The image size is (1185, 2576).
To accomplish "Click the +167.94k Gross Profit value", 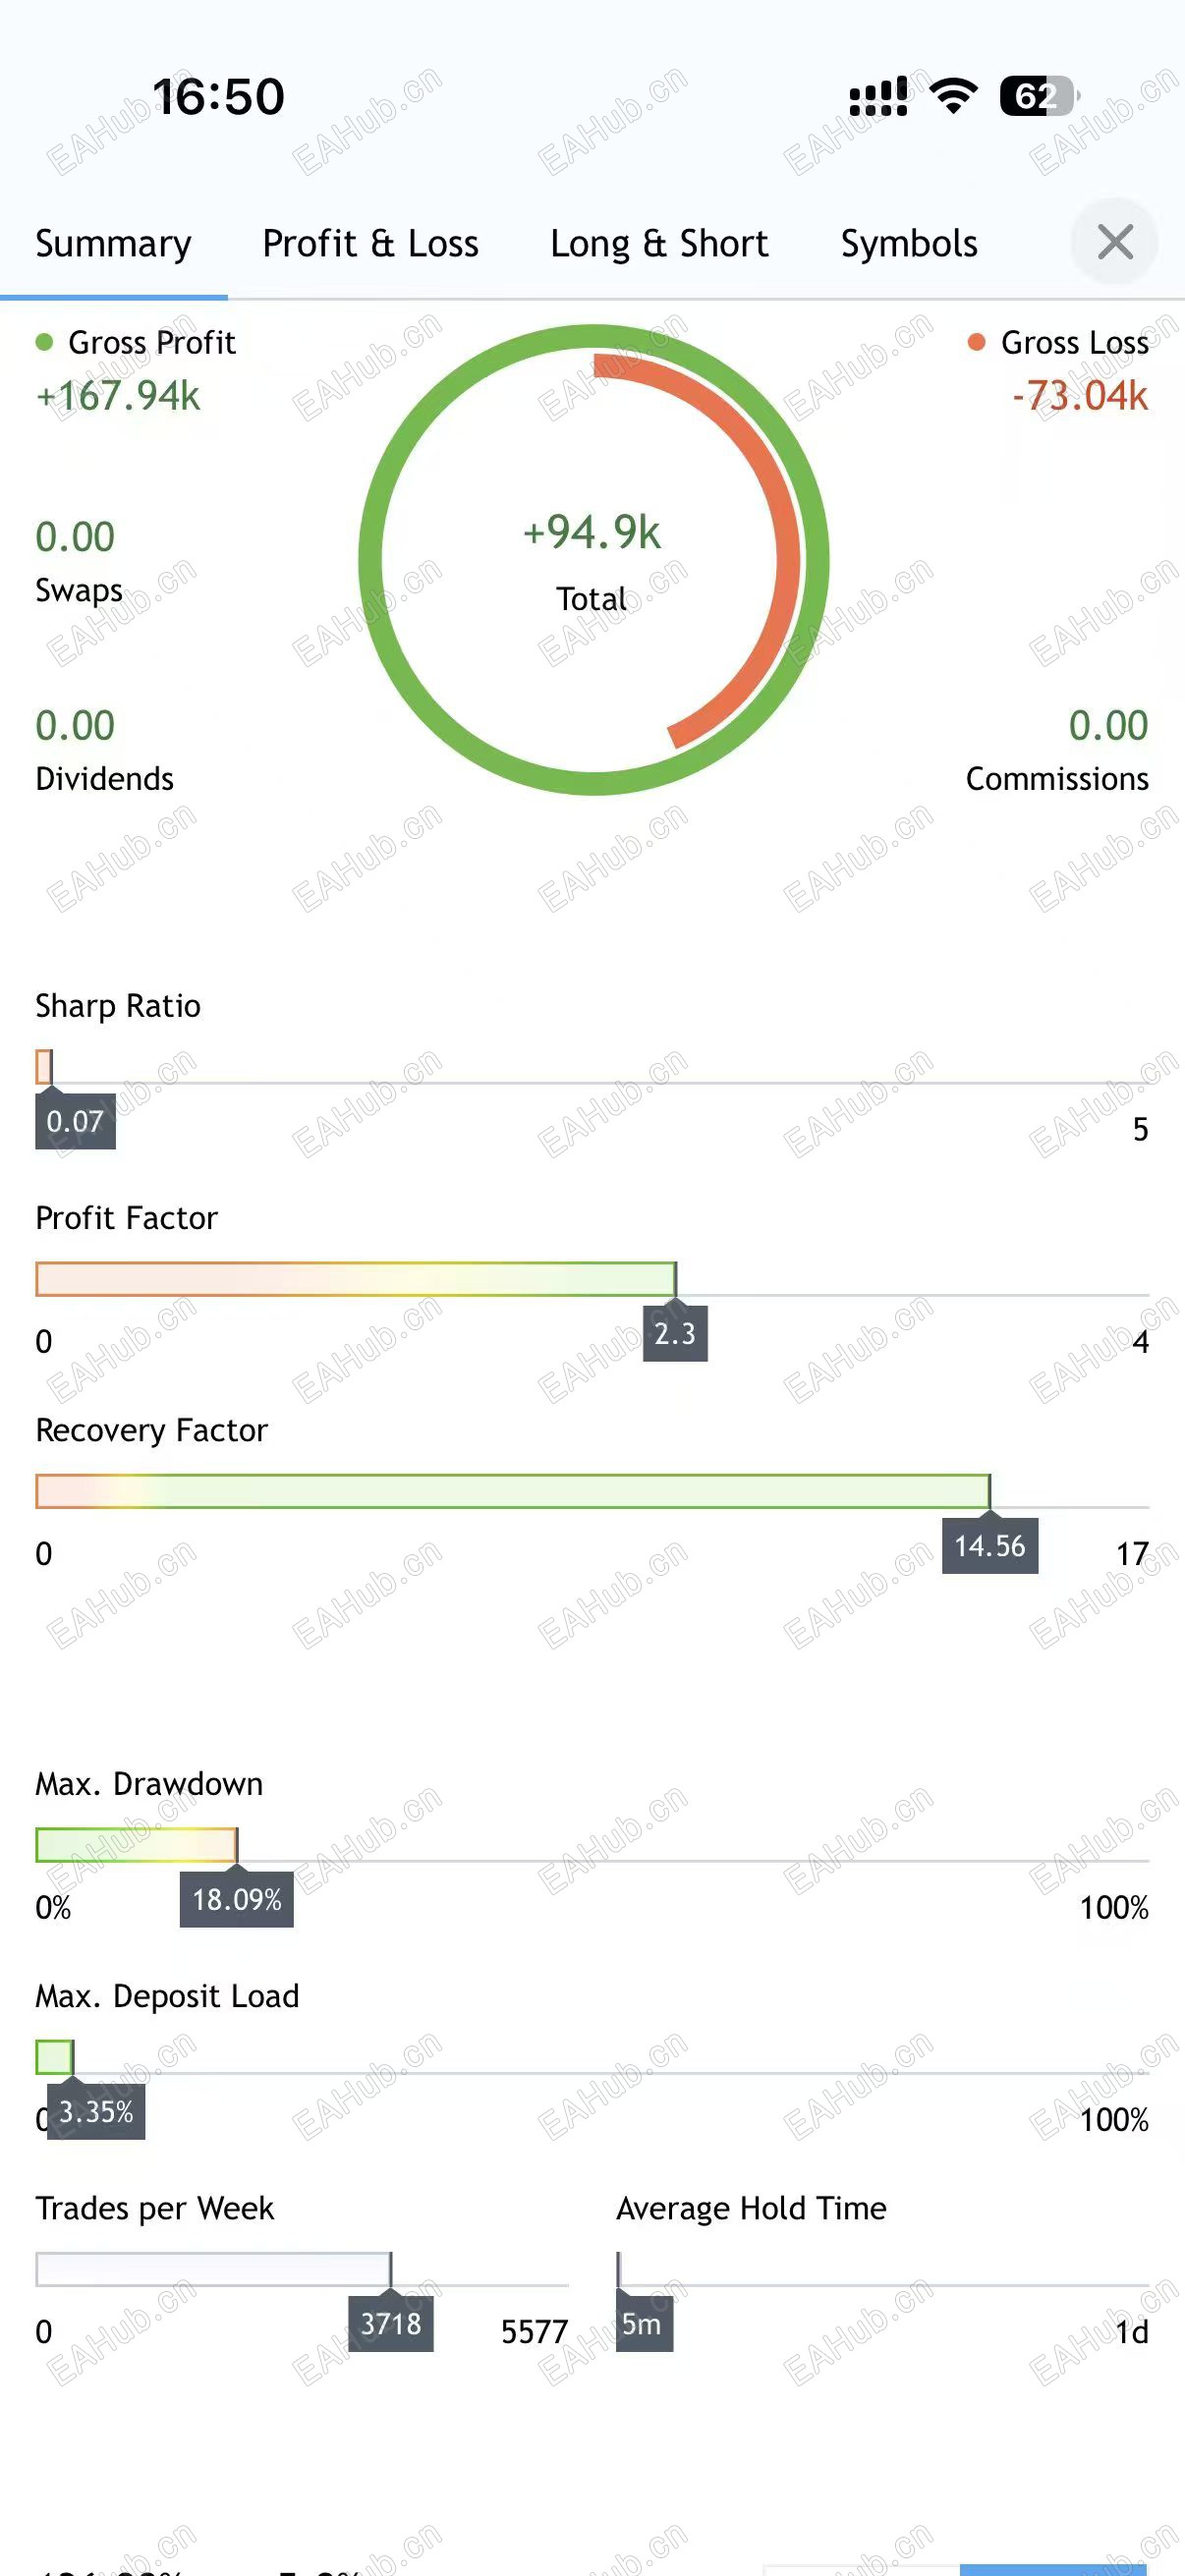I will tap(118, 396).
